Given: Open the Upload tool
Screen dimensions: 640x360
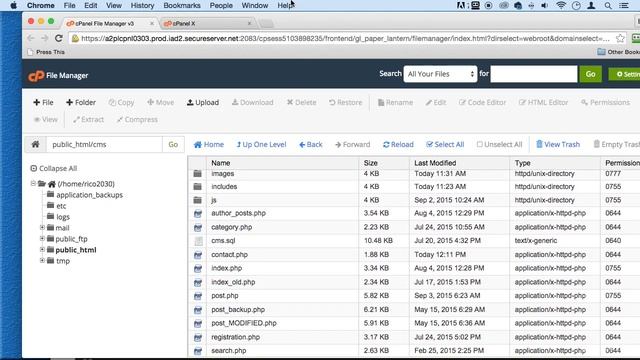Looking at the screenshot, I should (x=203, y=102).
